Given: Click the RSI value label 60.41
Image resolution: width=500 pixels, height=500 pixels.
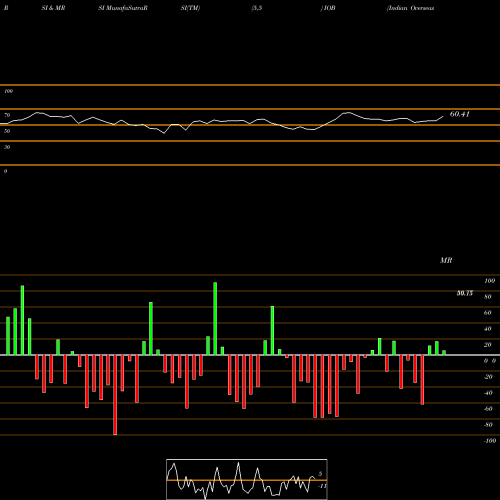Looking at the screenshot, I should click(460, 114).
